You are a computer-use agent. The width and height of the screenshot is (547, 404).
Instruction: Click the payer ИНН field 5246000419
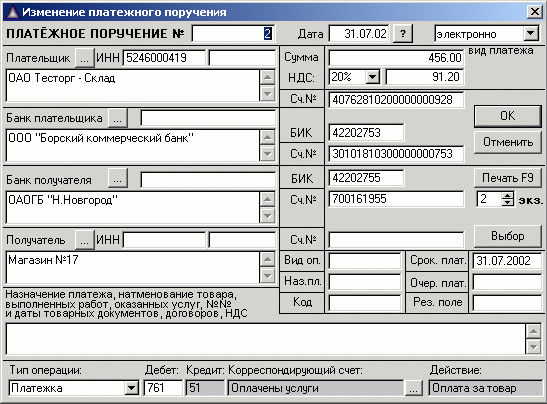[164, 58]
